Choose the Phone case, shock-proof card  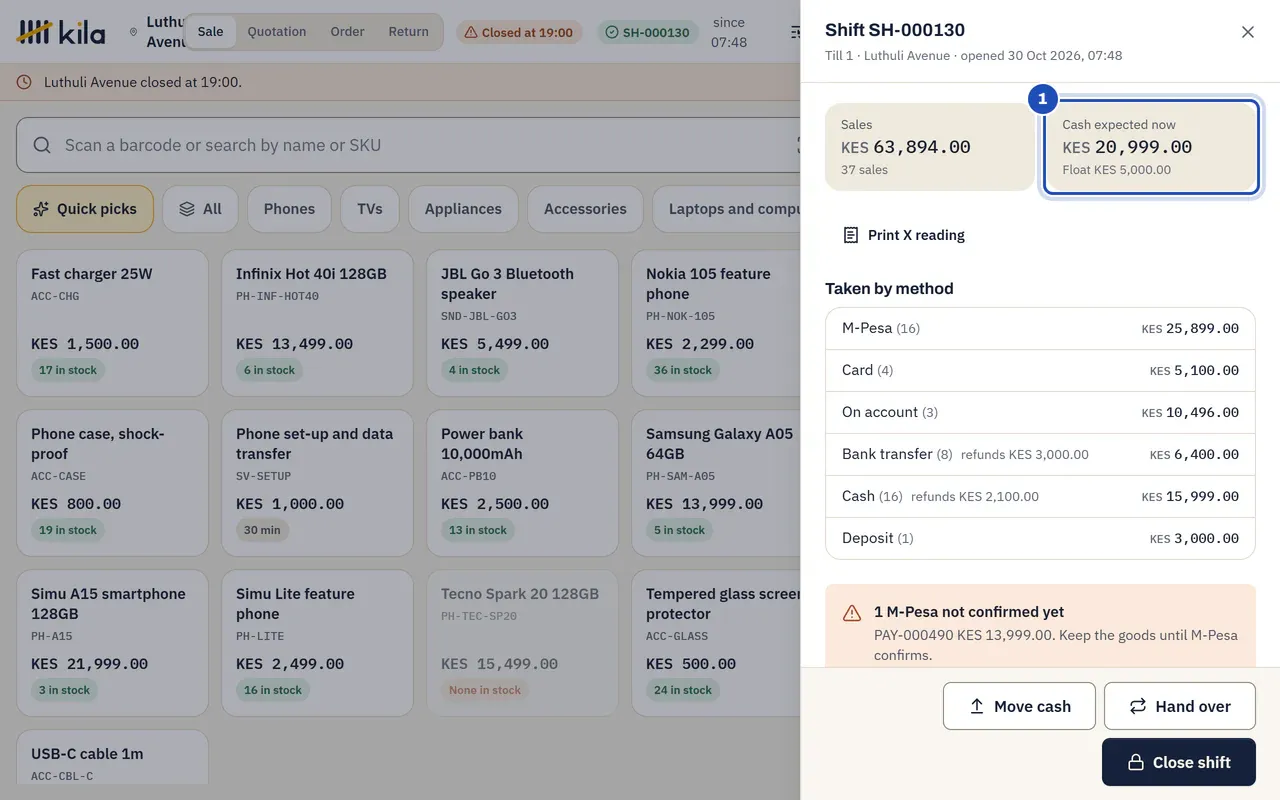(113, 483)
